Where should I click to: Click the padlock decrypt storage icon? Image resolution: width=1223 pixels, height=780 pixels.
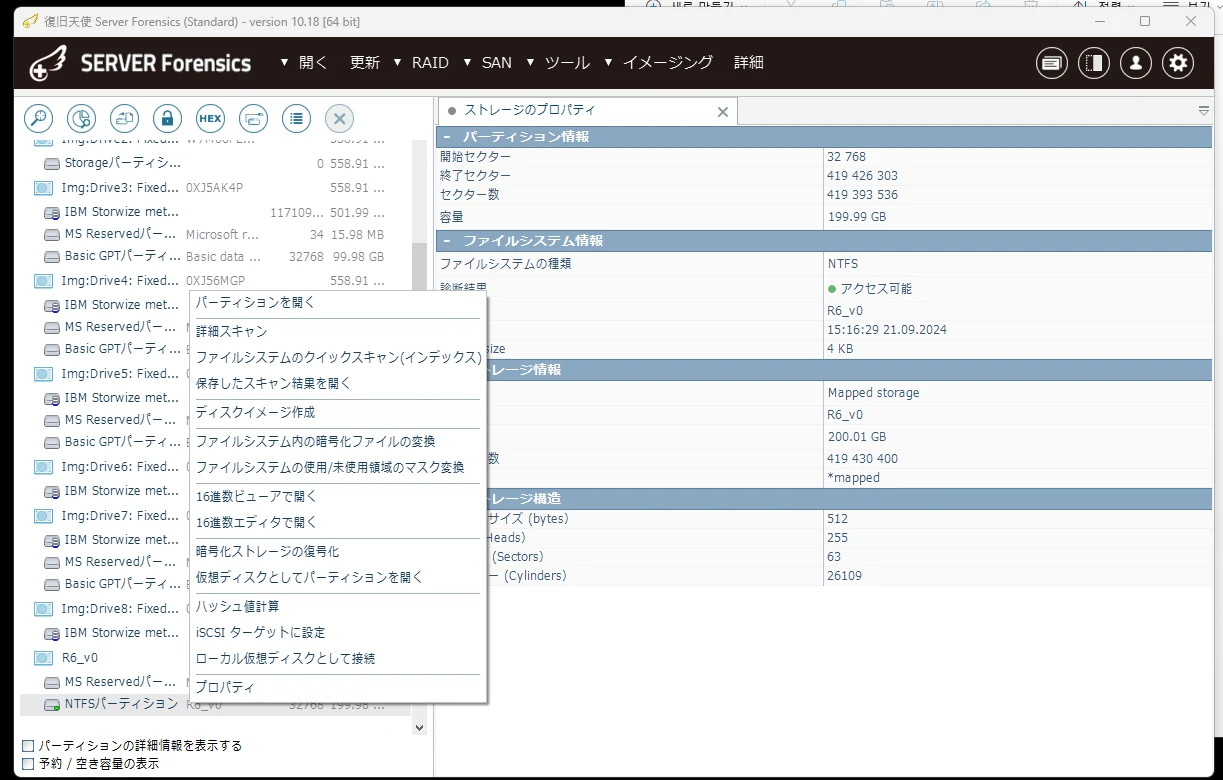pyautogui.click(x=167, y=118)
